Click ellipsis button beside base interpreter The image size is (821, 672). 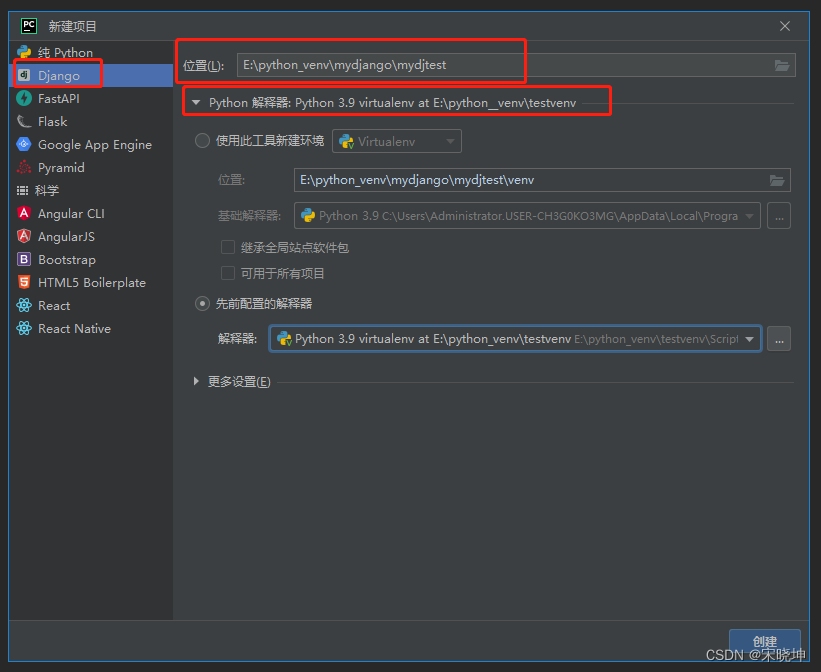click(x=779, y=216)
